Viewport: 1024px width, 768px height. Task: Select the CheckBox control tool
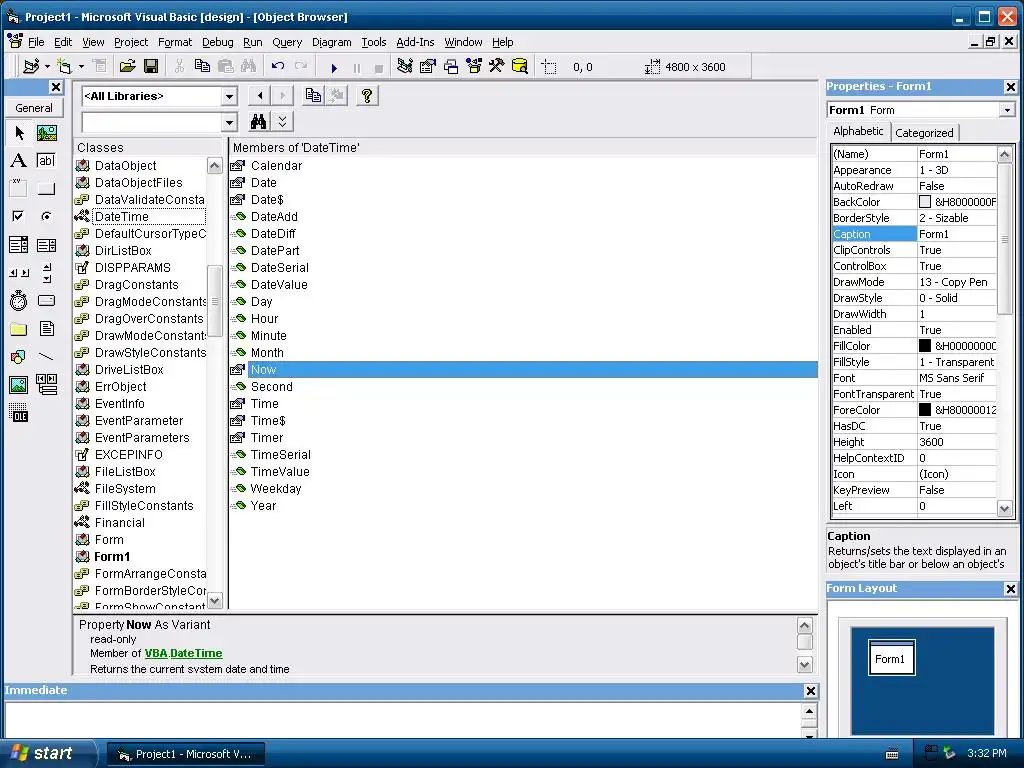pyautogui.click(x=19, y=216)
